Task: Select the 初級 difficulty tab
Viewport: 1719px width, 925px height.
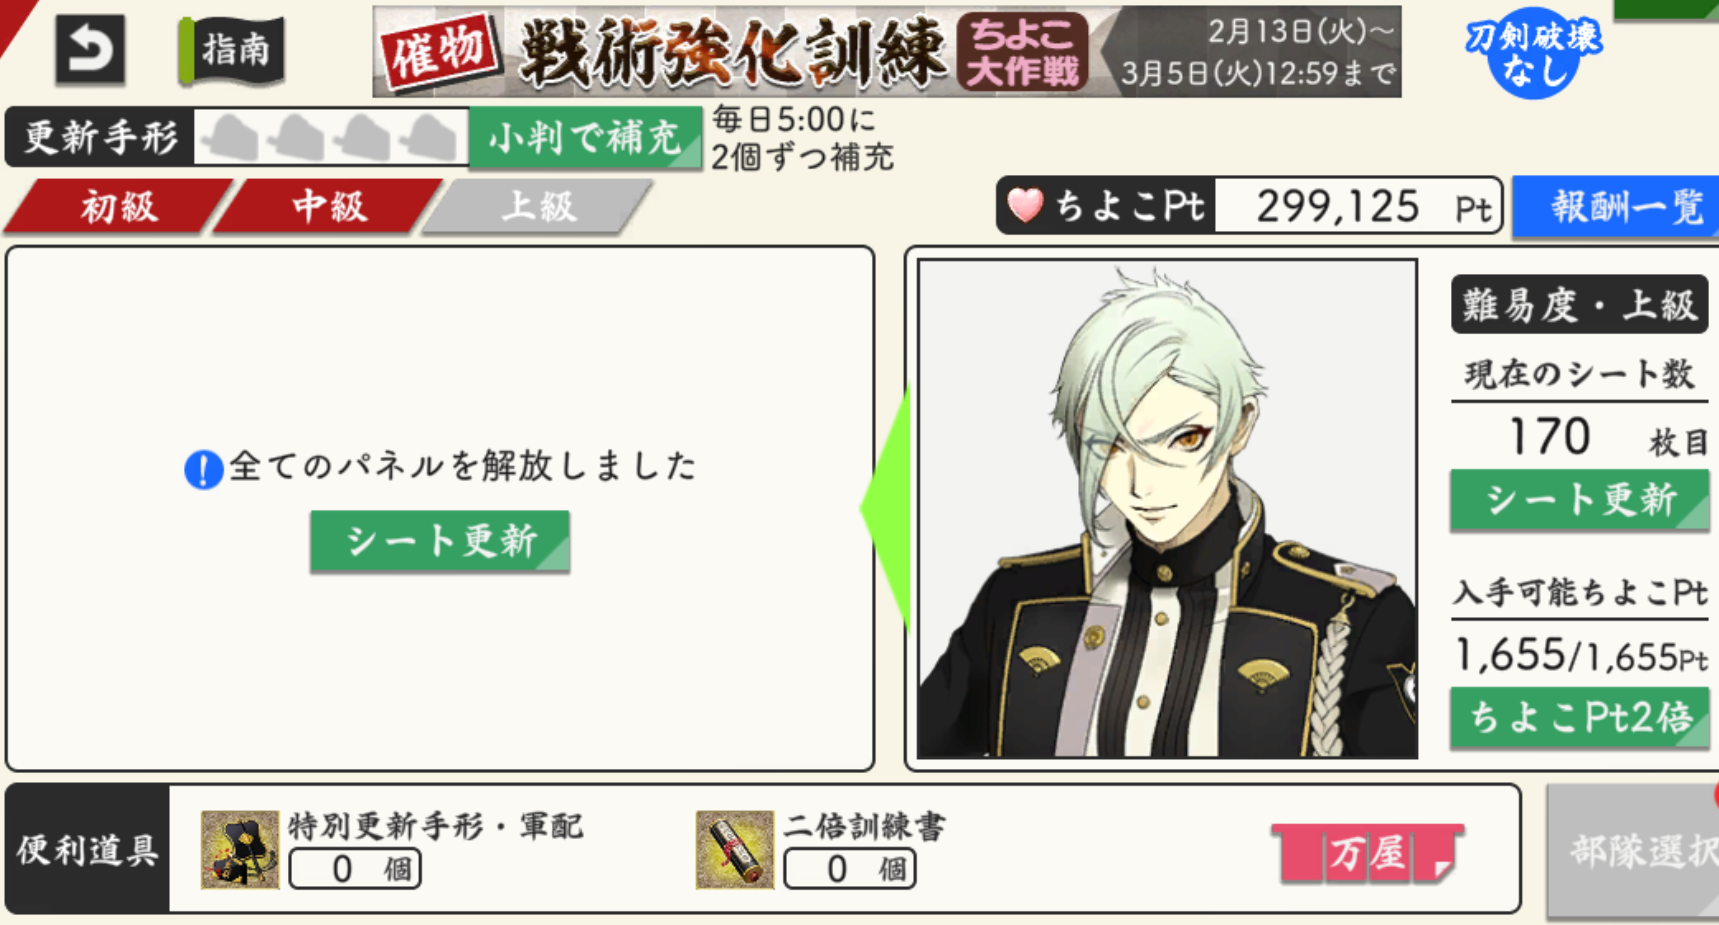Action: click(119, 207)
